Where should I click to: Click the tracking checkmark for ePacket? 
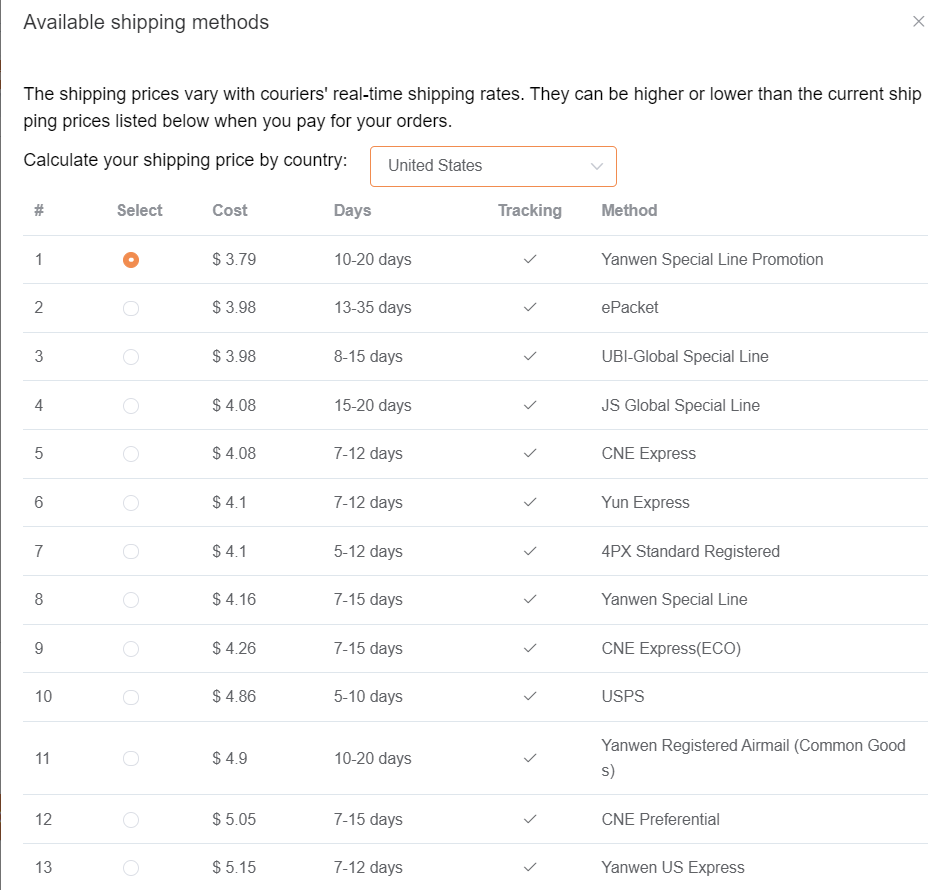[x=530, y=307]
